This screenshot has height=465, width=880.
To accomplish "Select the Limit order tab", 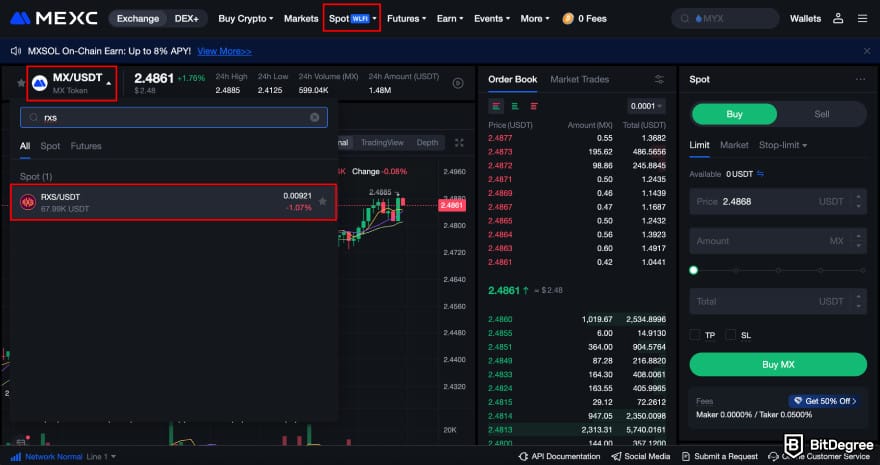I will coord(699,145).
